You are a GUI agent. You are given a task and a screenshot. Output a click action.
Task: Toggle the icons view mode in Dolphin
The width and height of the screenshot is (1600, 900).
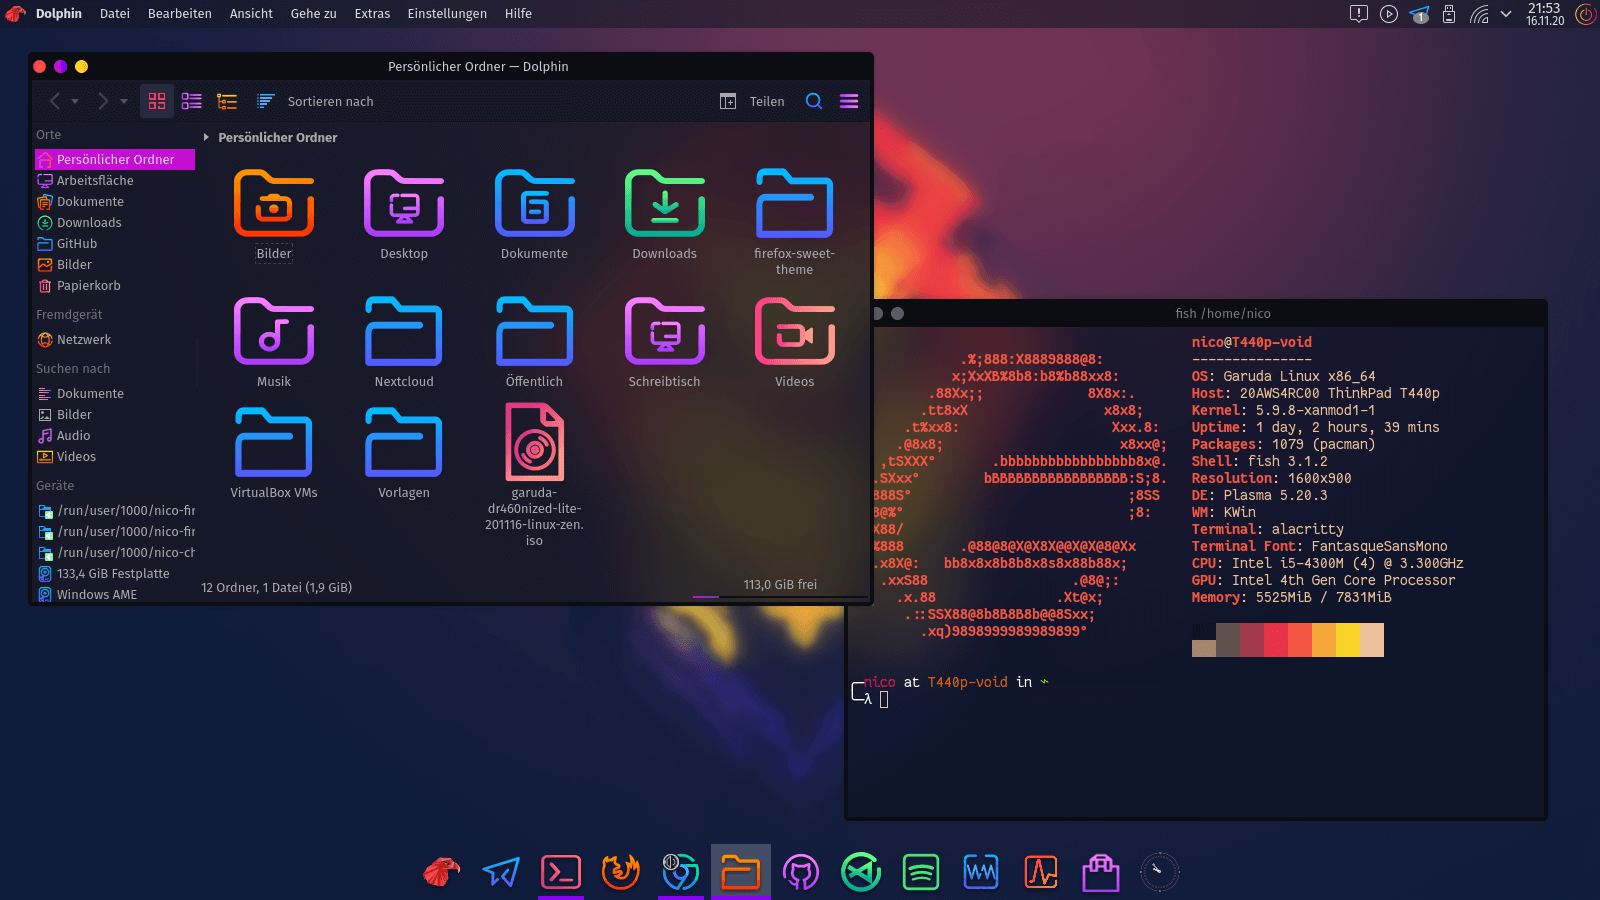click(157, 101)
